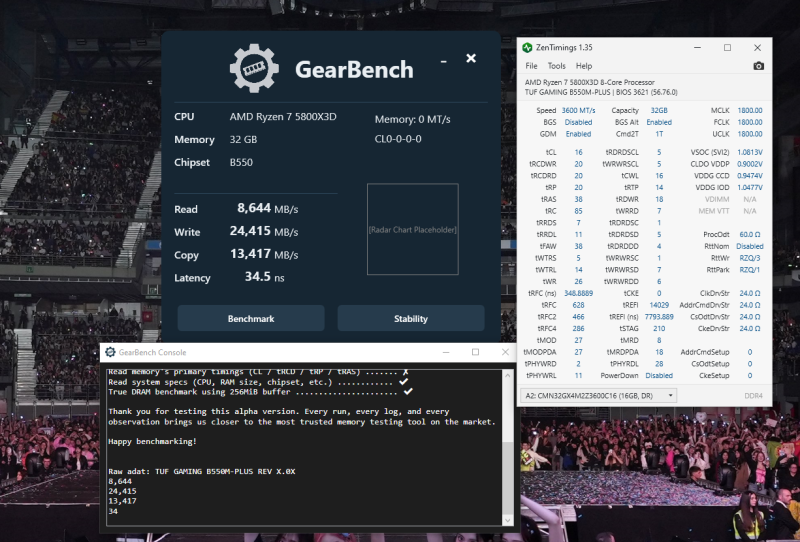The height and width of the screenshot is (542, 800).
Task: Minimize the ZenTimings window
Action: point(697,47)
